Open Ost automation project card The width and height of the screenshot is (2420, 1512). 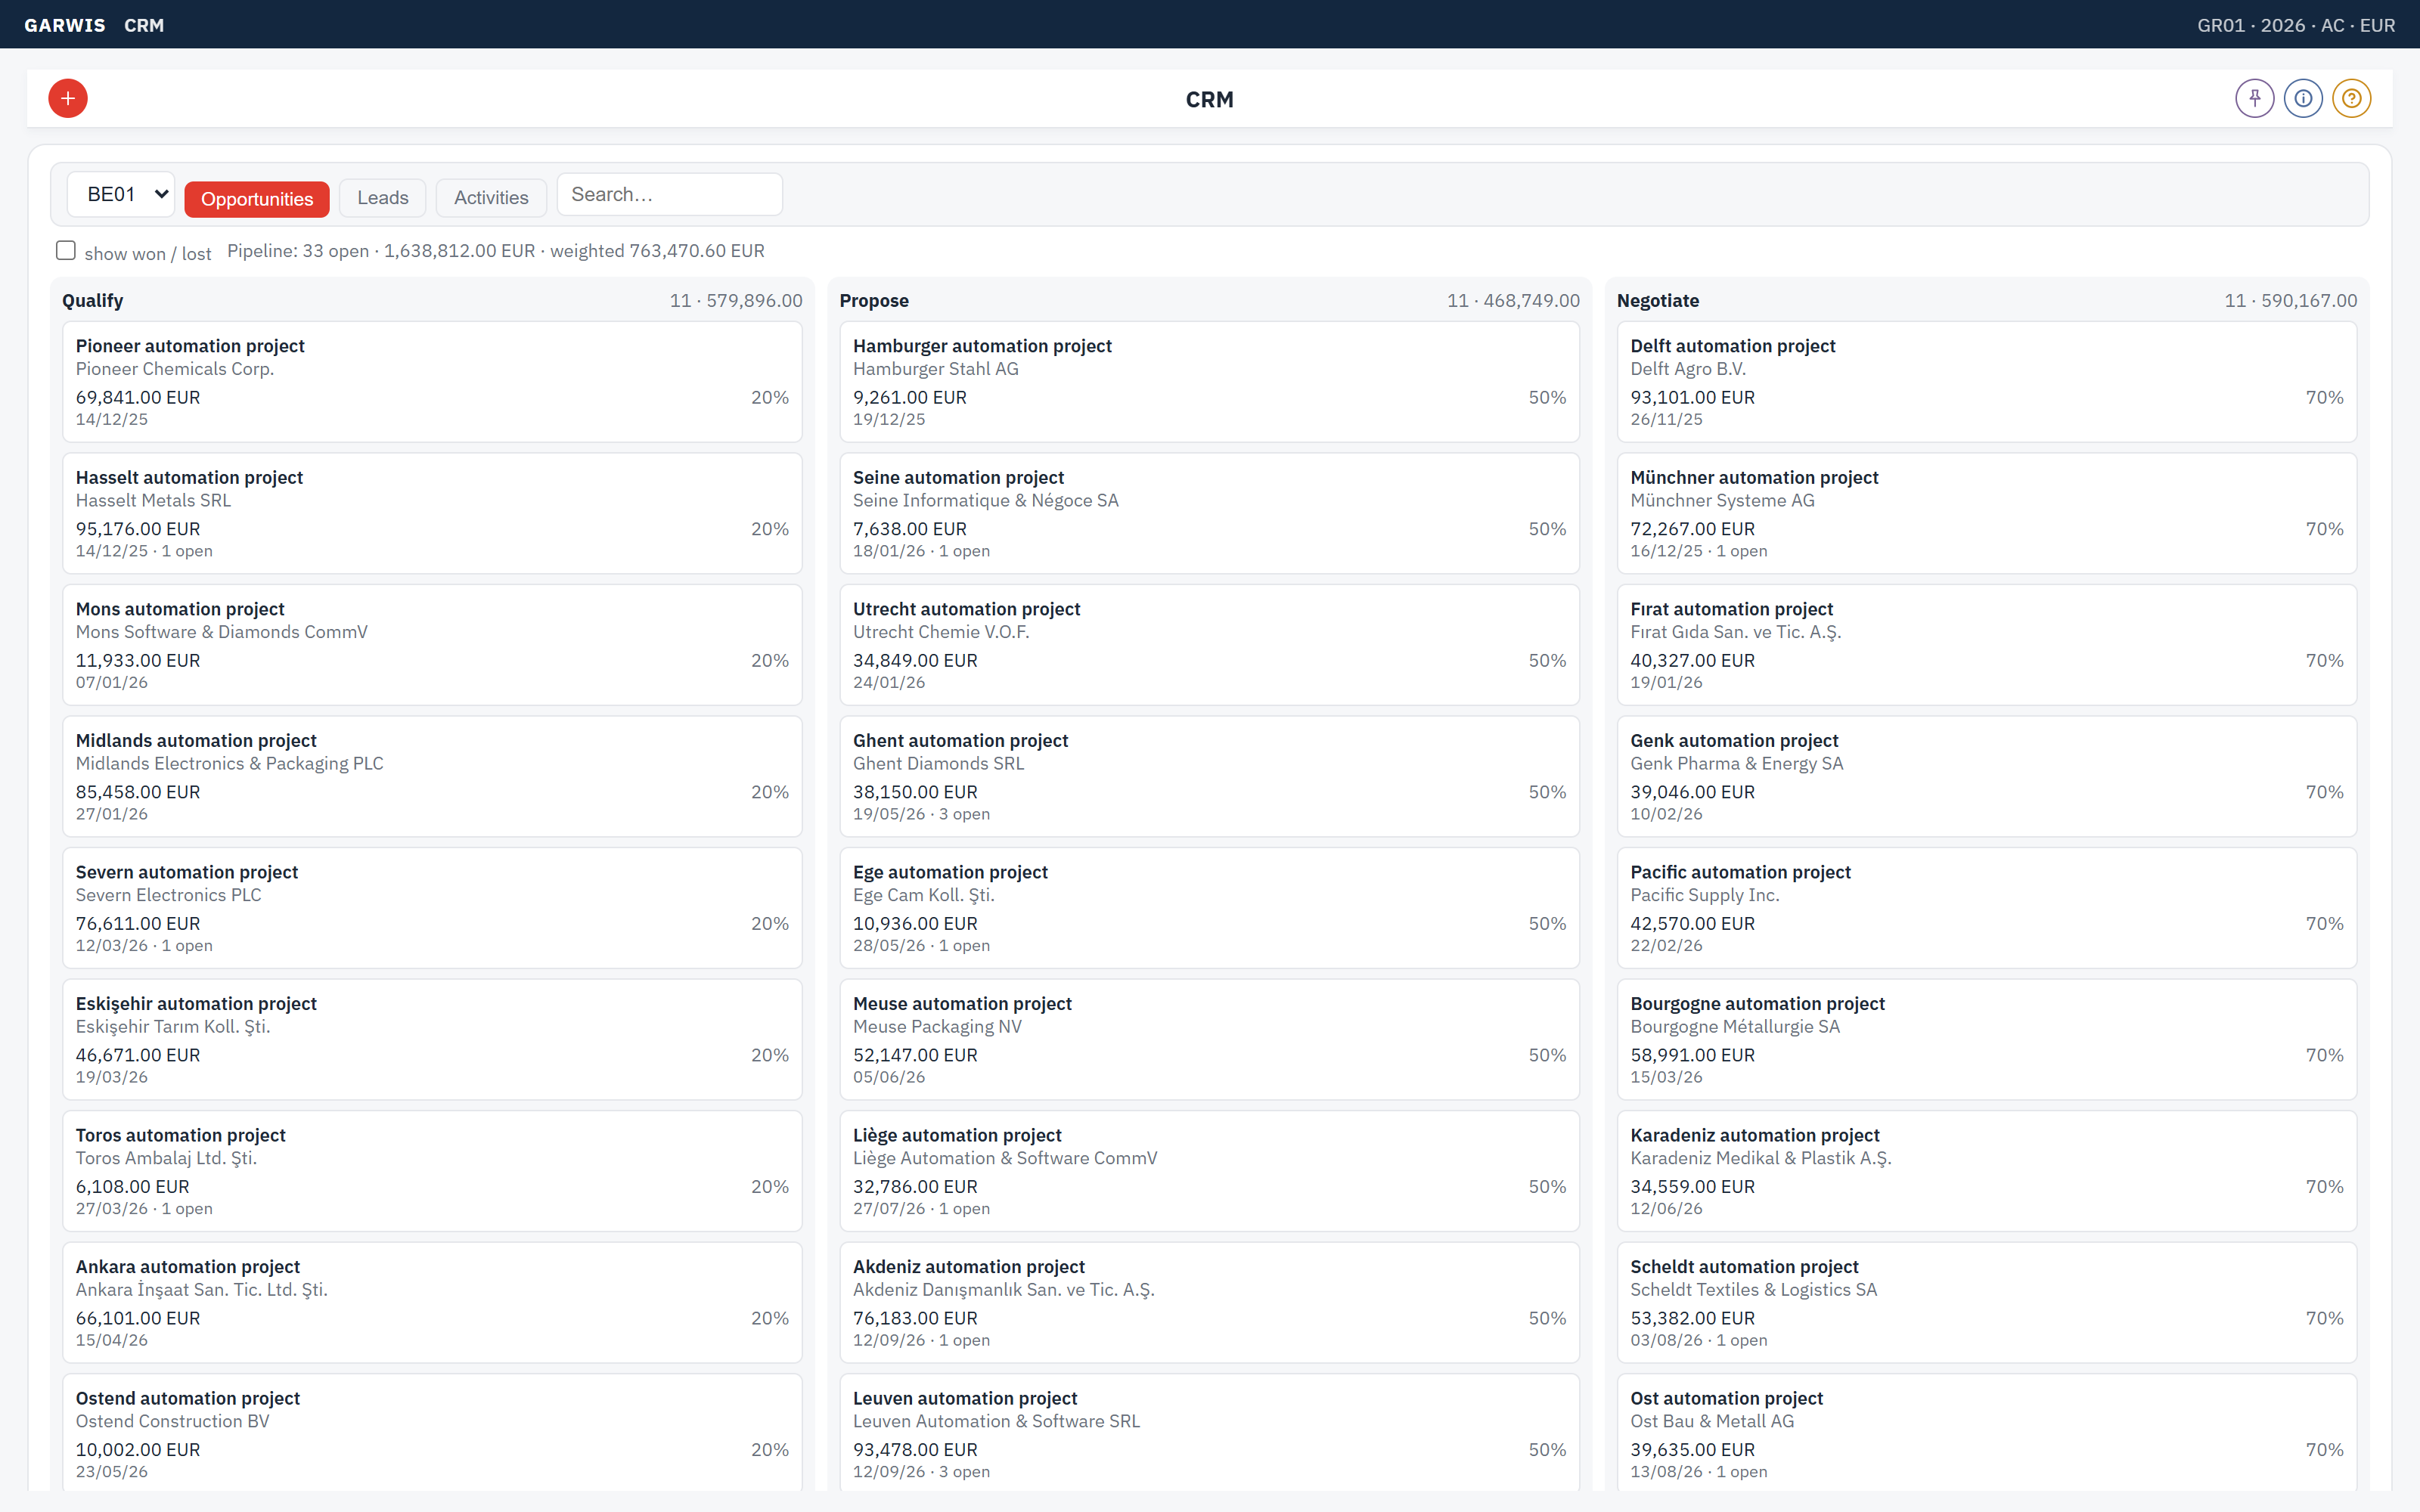pyautogui.click(x=1986, y=1433)
